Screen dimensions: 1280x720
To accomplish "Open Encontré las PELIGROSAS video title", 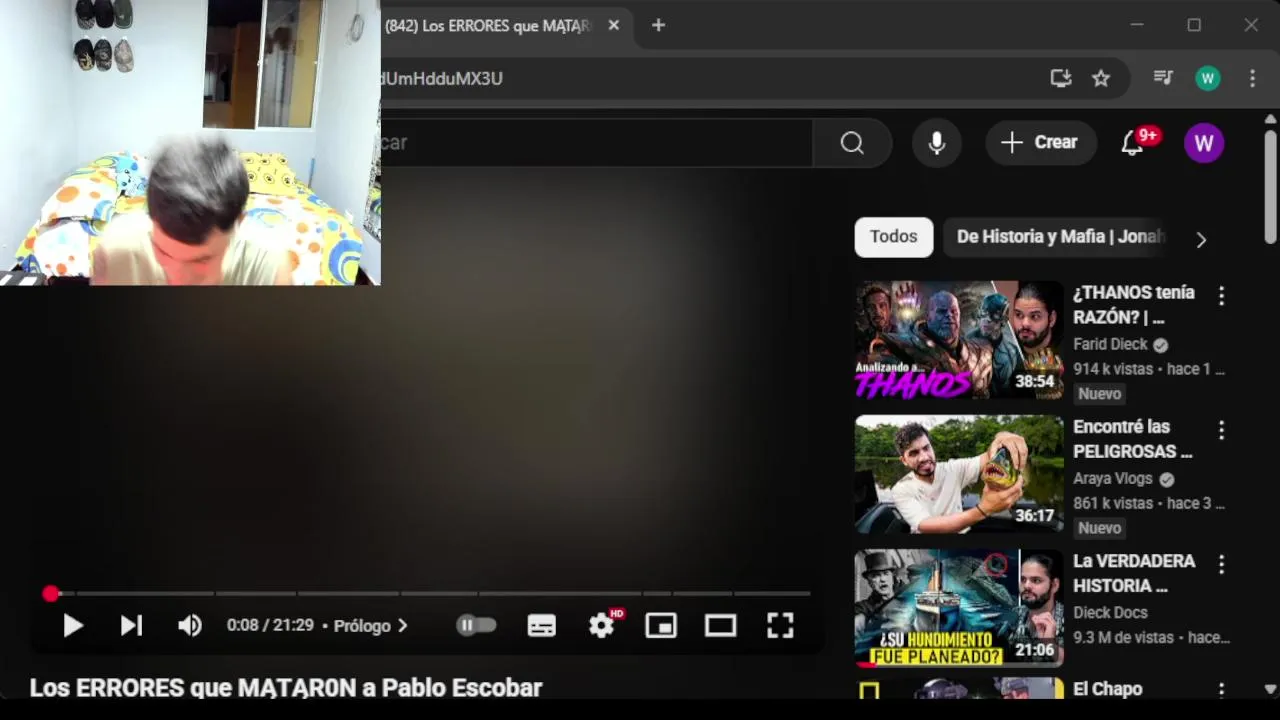I will pos(1133,439).
